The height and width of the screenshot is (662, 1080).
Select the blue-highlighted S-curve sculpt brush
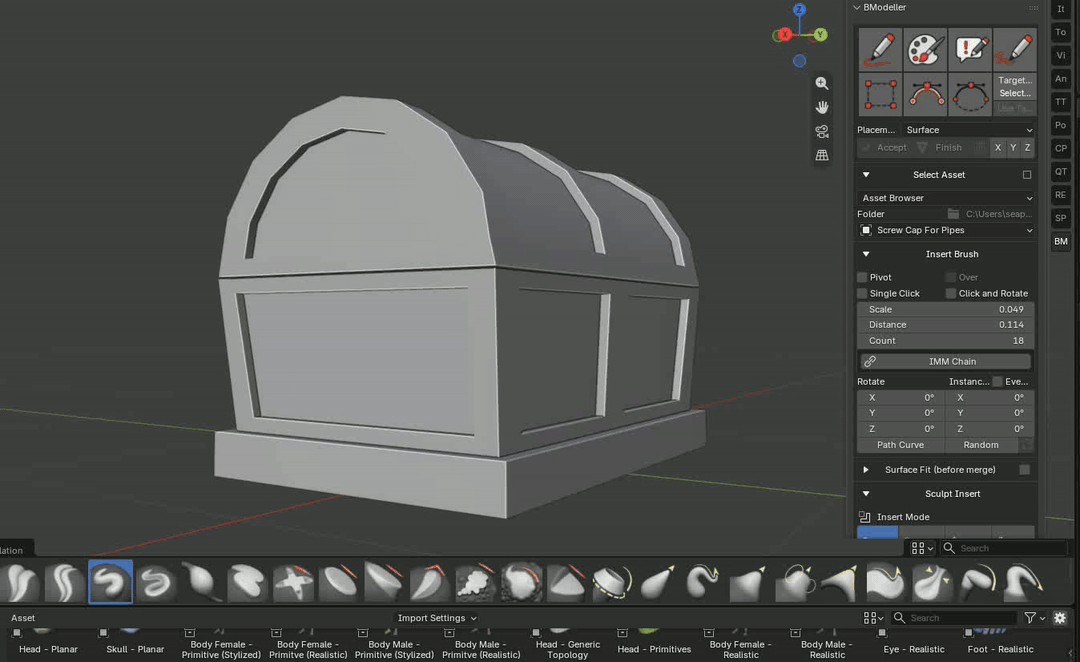110,581
